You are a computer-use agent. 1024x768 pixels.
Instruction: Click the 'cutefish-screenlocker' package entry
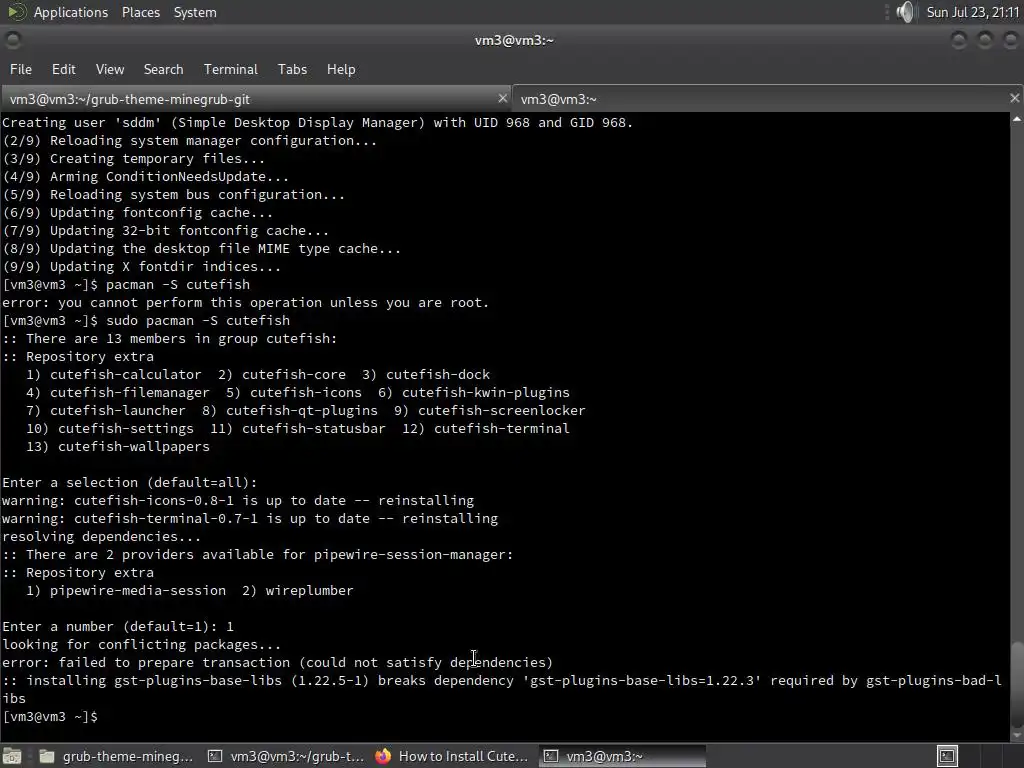click(x=502, y=411)
